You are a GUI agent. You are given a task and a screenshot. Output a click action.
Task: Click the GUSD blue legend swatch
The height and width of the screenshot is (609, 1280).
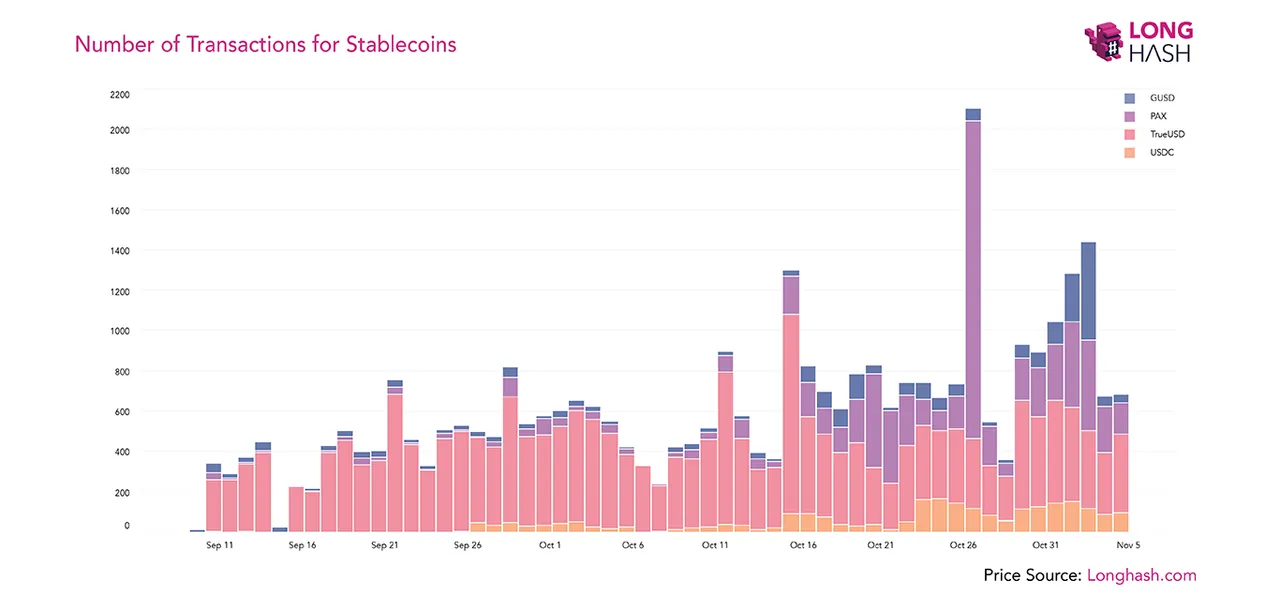[1130, 98]
